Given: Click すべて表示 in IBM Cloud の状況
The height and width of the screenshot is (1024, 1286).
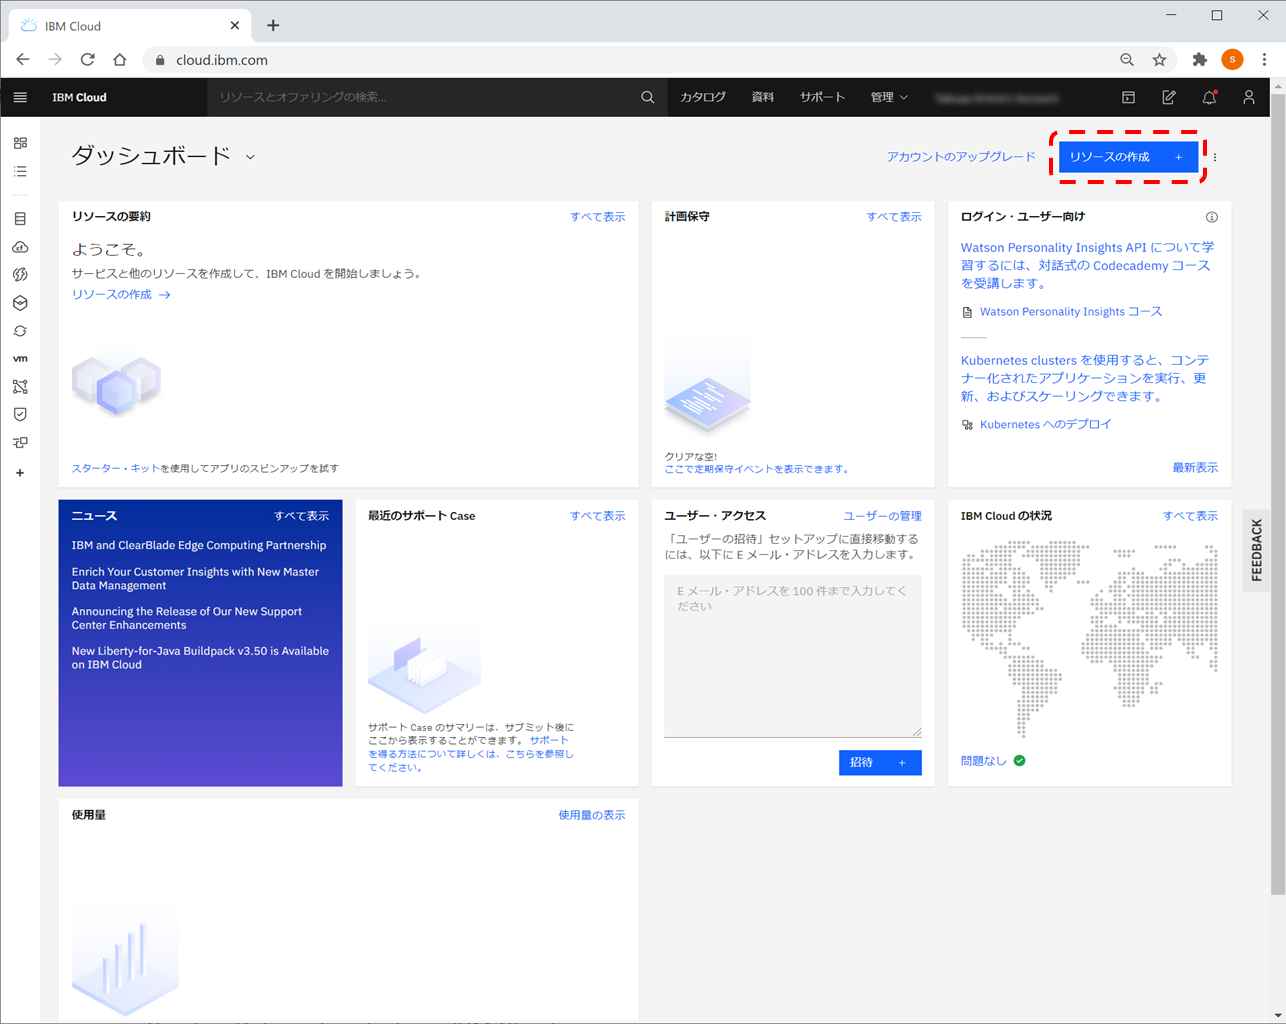Looking at the screenshot, I should click(x=1190, y=516).
